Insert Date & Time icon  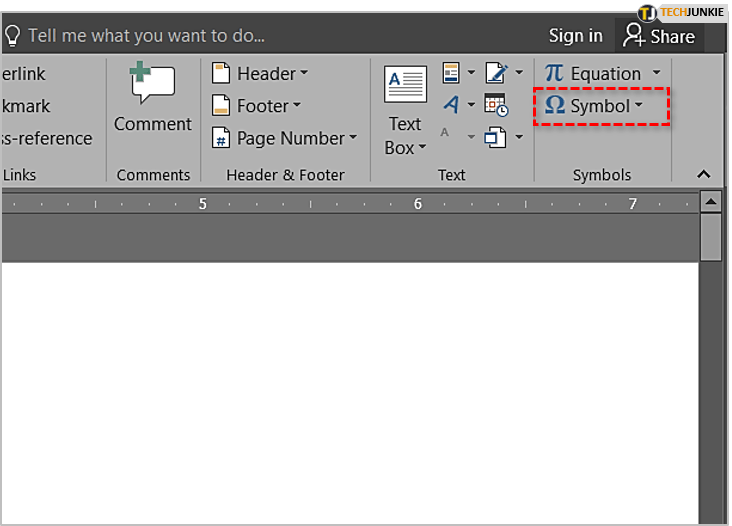coord(495,104)
